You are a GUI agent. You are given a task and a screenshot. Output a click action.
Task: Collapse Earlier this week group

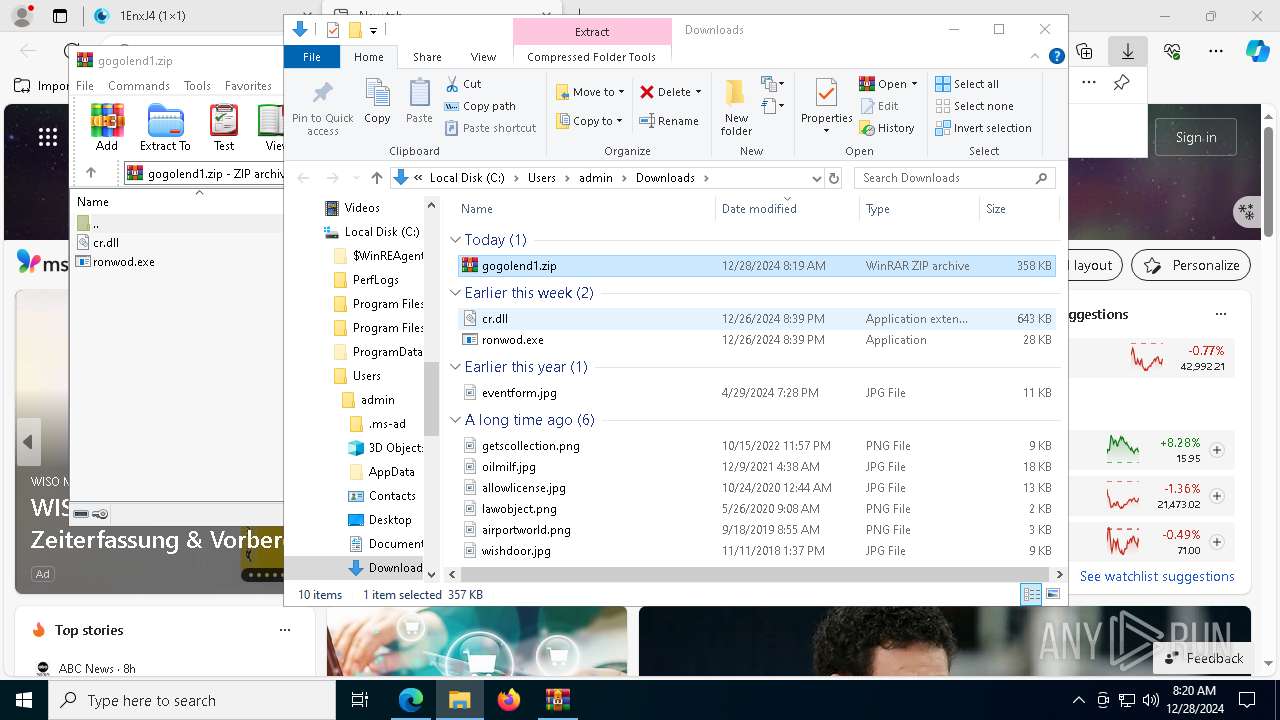tap(455, 293)
